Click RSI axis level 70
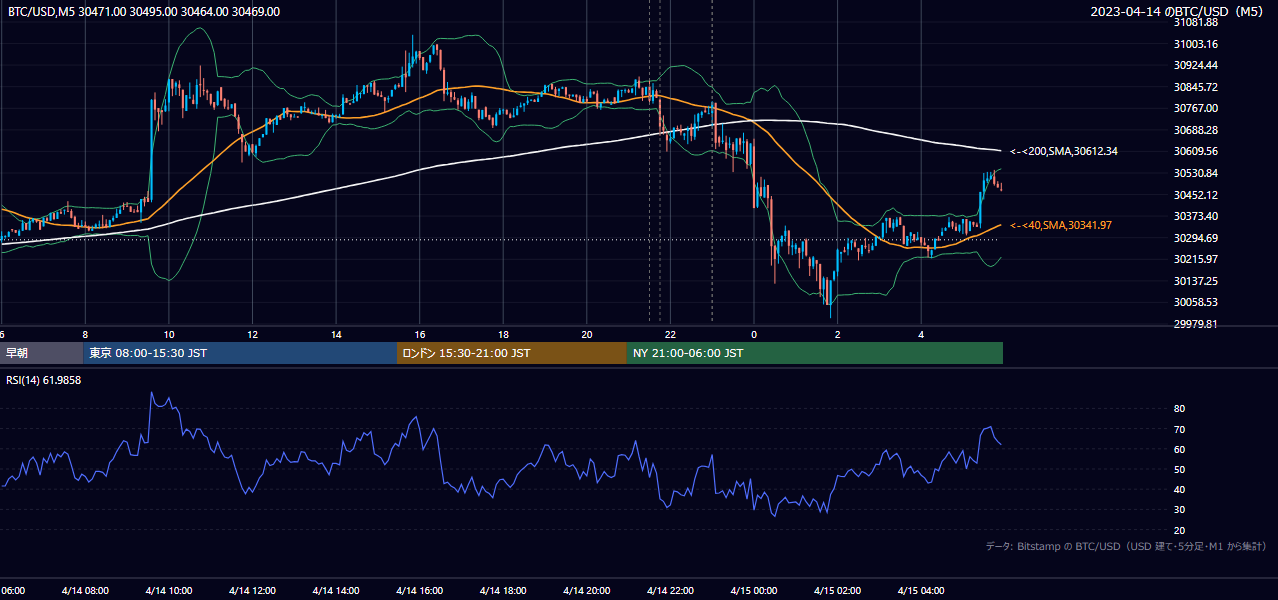 [1179, 429]
